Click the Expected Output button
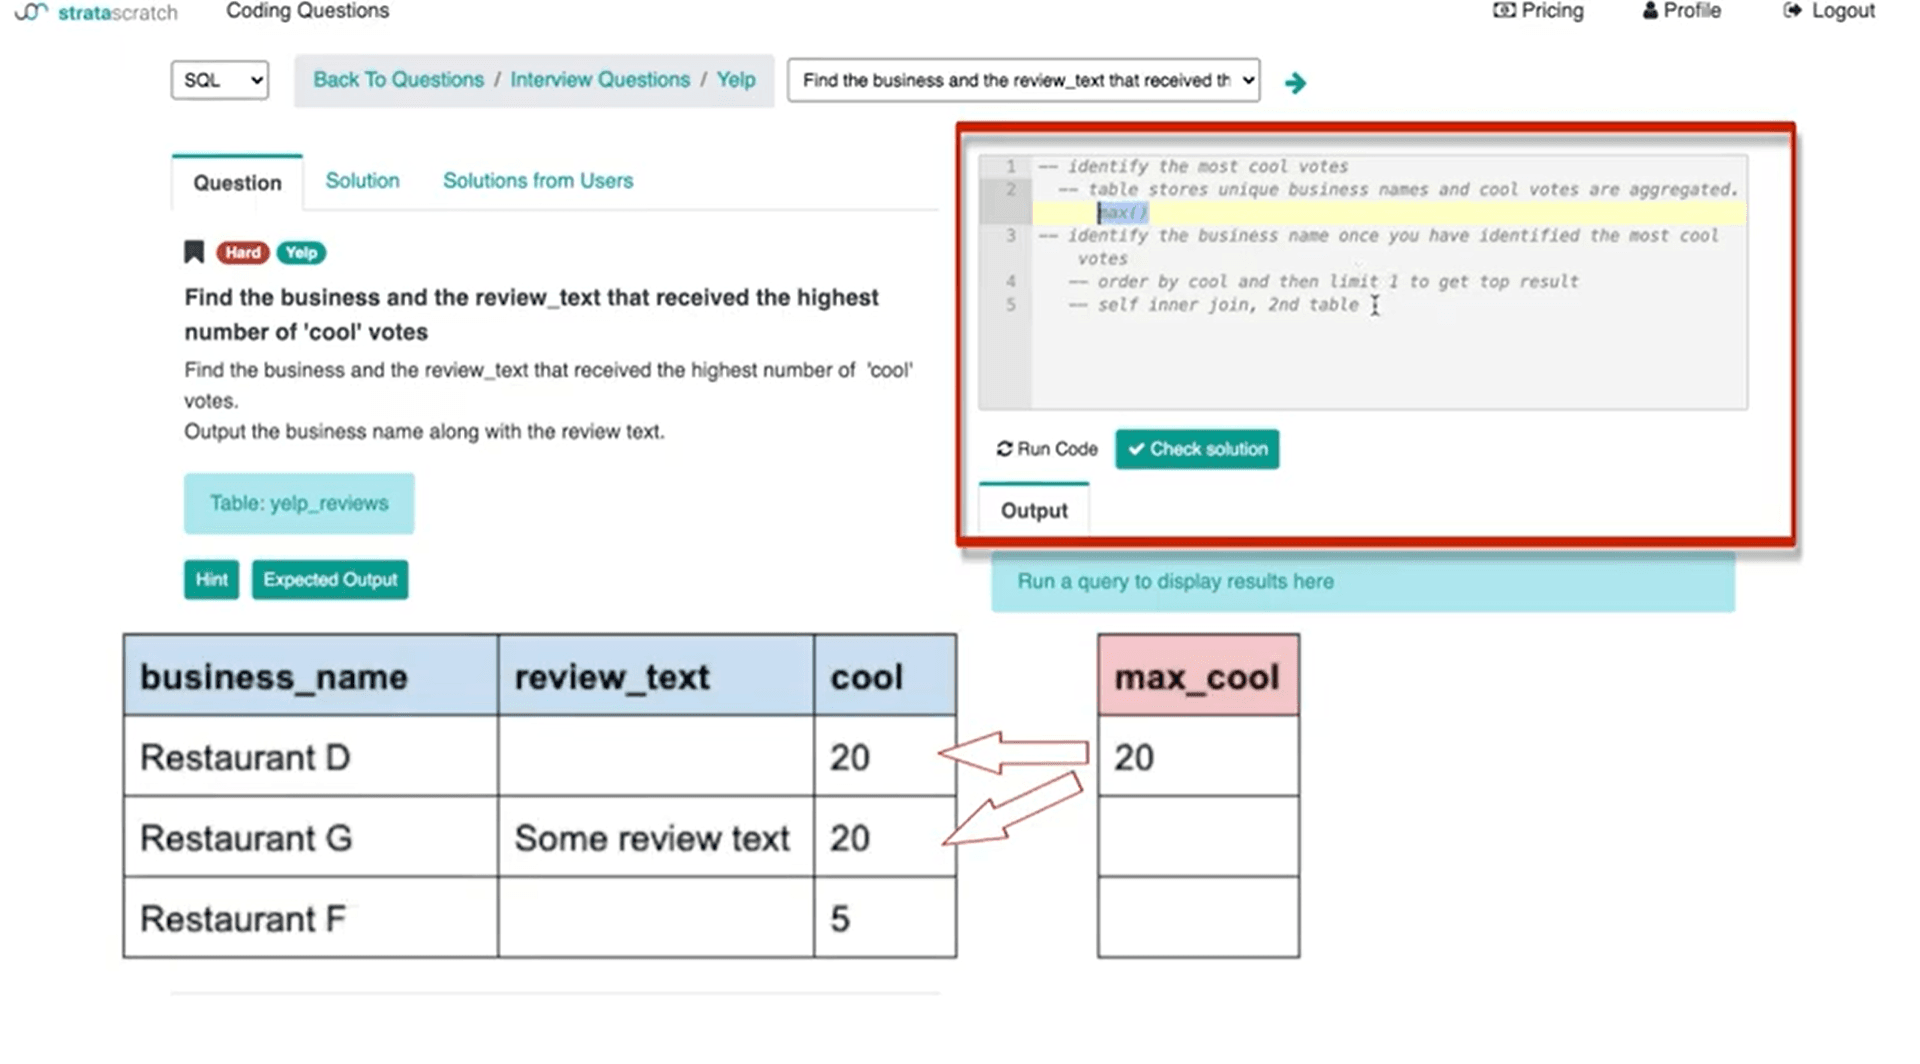This screenshot has height=1064, width=1920. [330, 579]
